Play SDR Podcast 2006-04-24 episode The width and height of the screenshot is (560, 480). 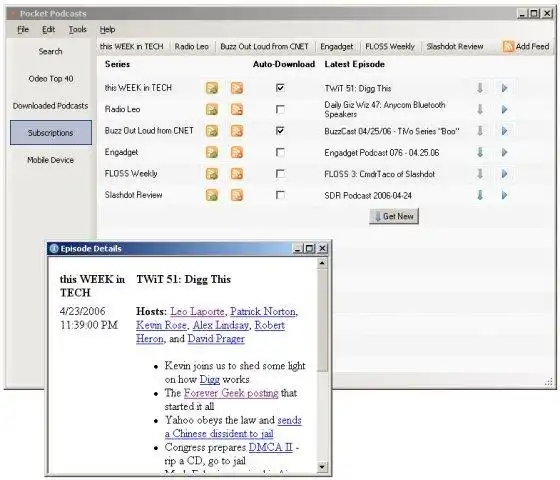click(x=504, y=195)
